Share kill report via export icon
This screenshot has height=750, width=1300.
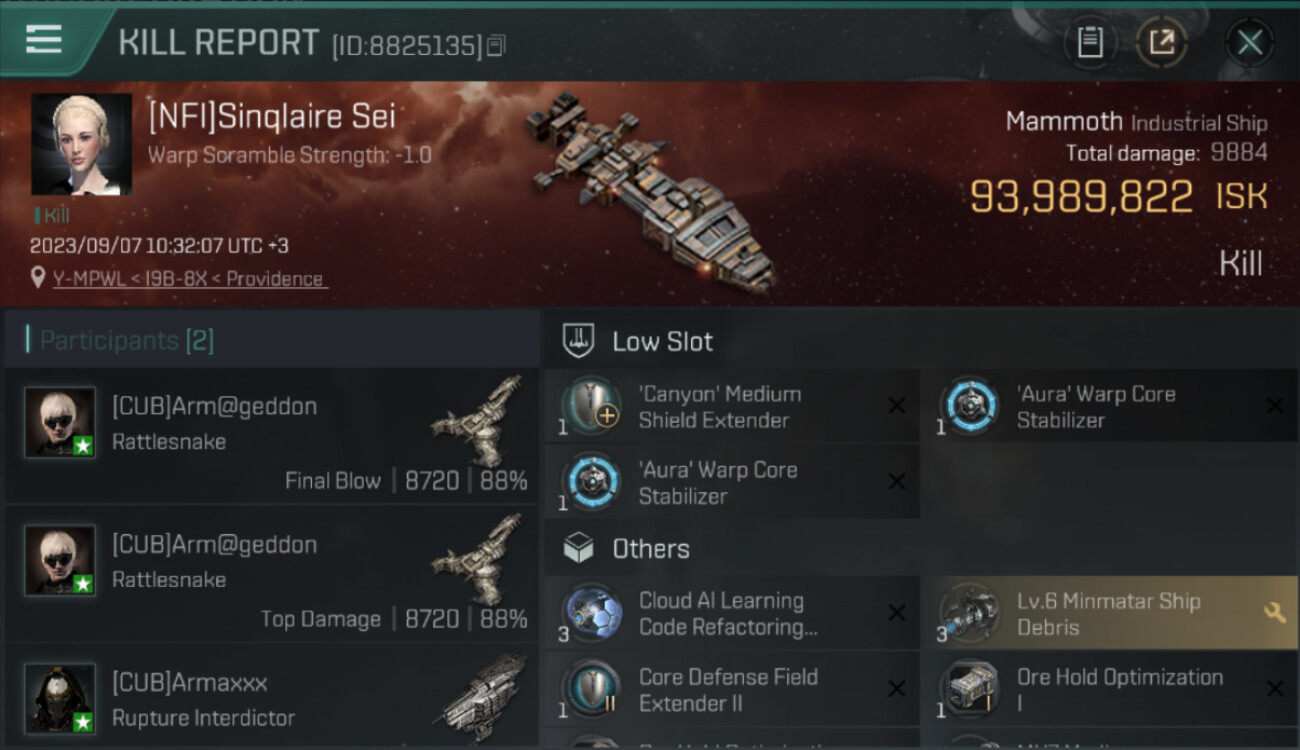[x=1161, y=42]
